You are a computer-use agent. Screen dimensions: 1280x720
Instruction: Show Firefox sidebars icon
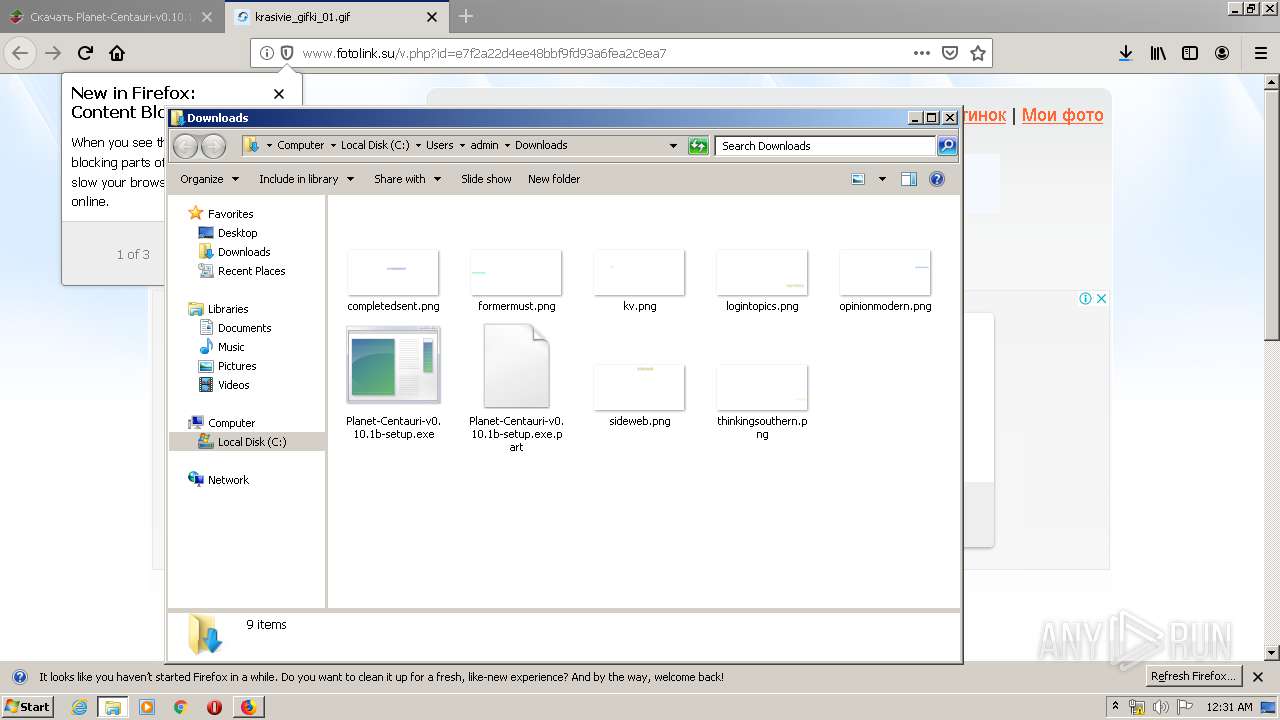[x=1190, y=53]
